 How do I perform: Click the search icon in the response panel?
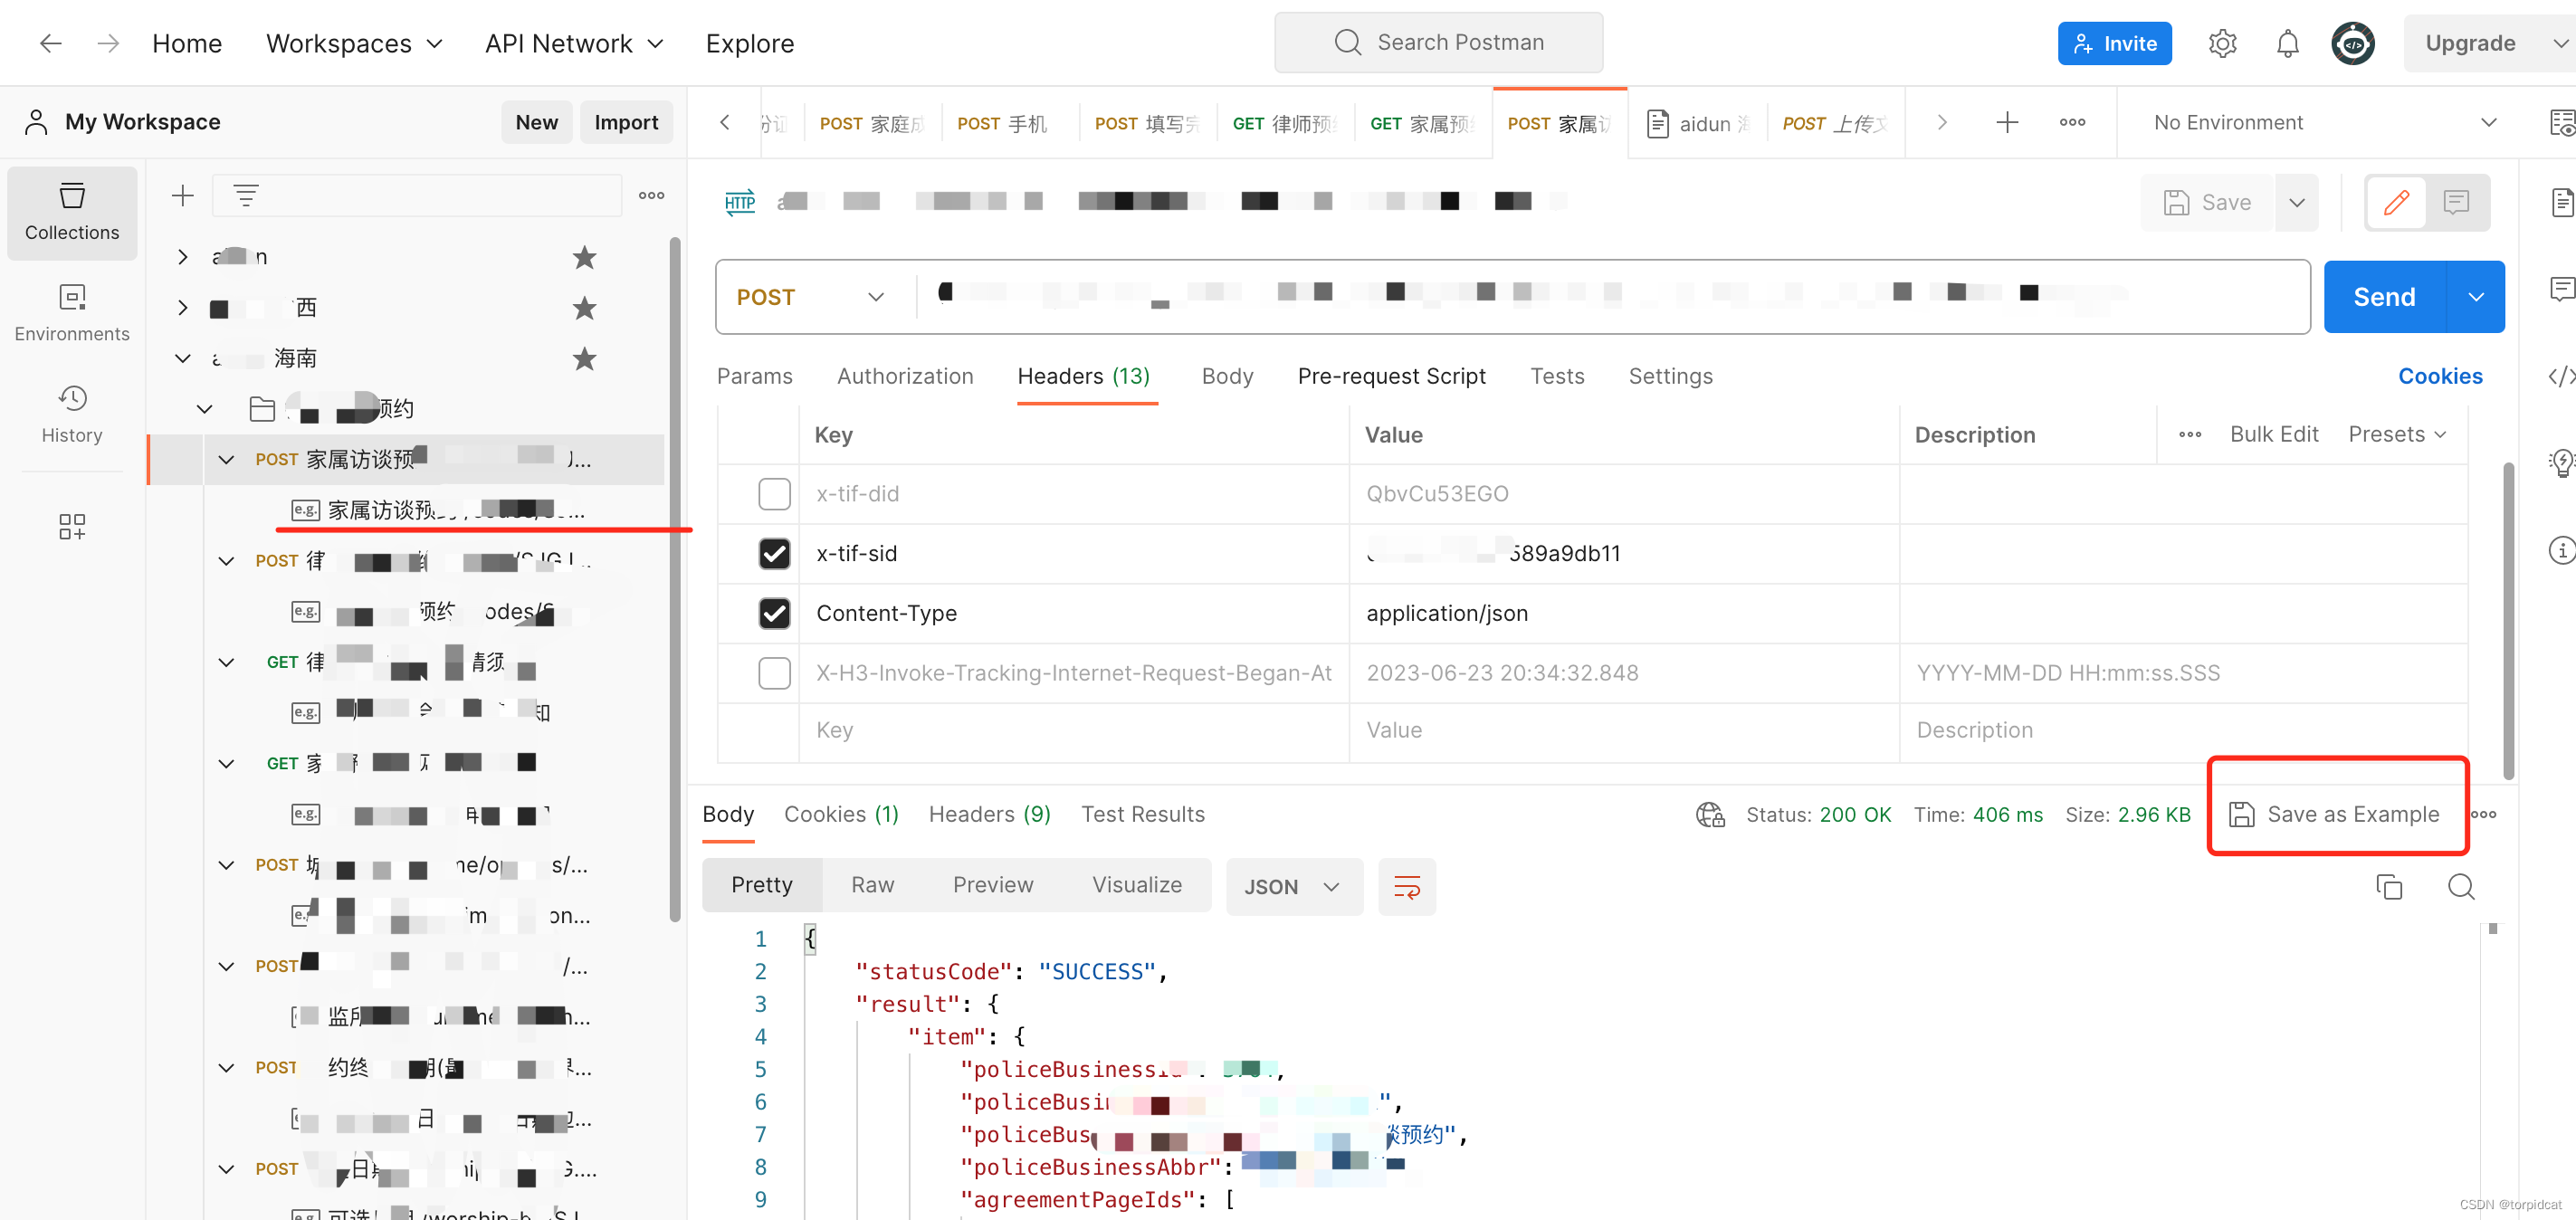pos(2460,886)
